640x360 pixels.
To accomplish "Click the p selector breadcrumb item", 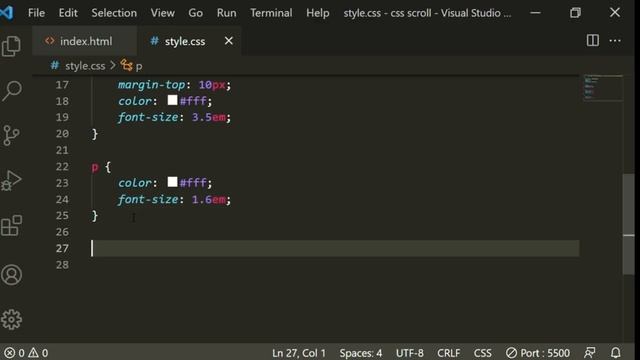I will (x=139, y=66).
